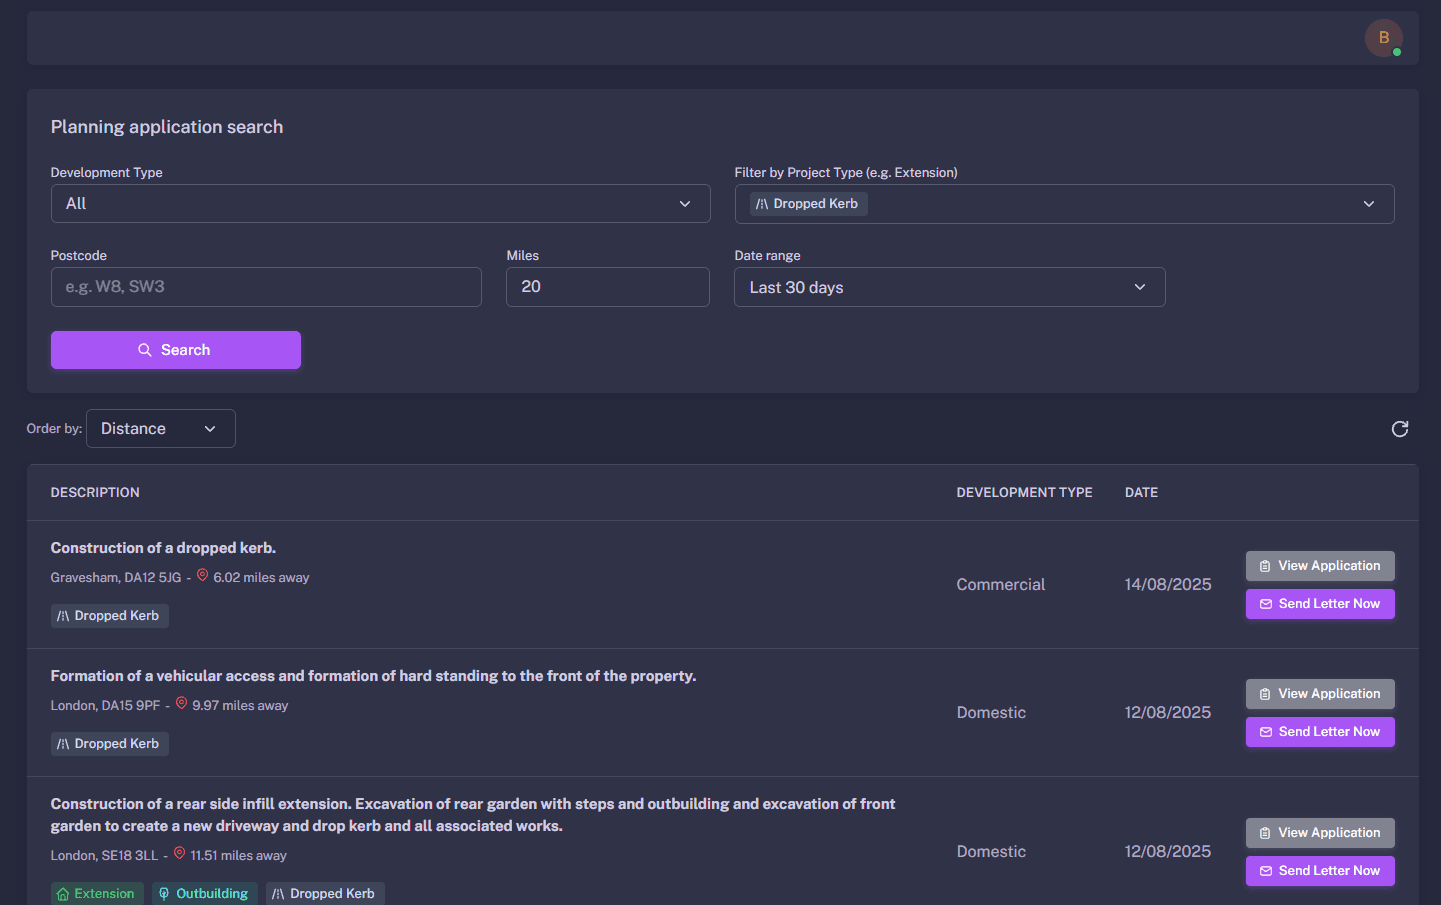Click the refresh icon above the results list
1441x905 pixels.
pos(1400,428)
